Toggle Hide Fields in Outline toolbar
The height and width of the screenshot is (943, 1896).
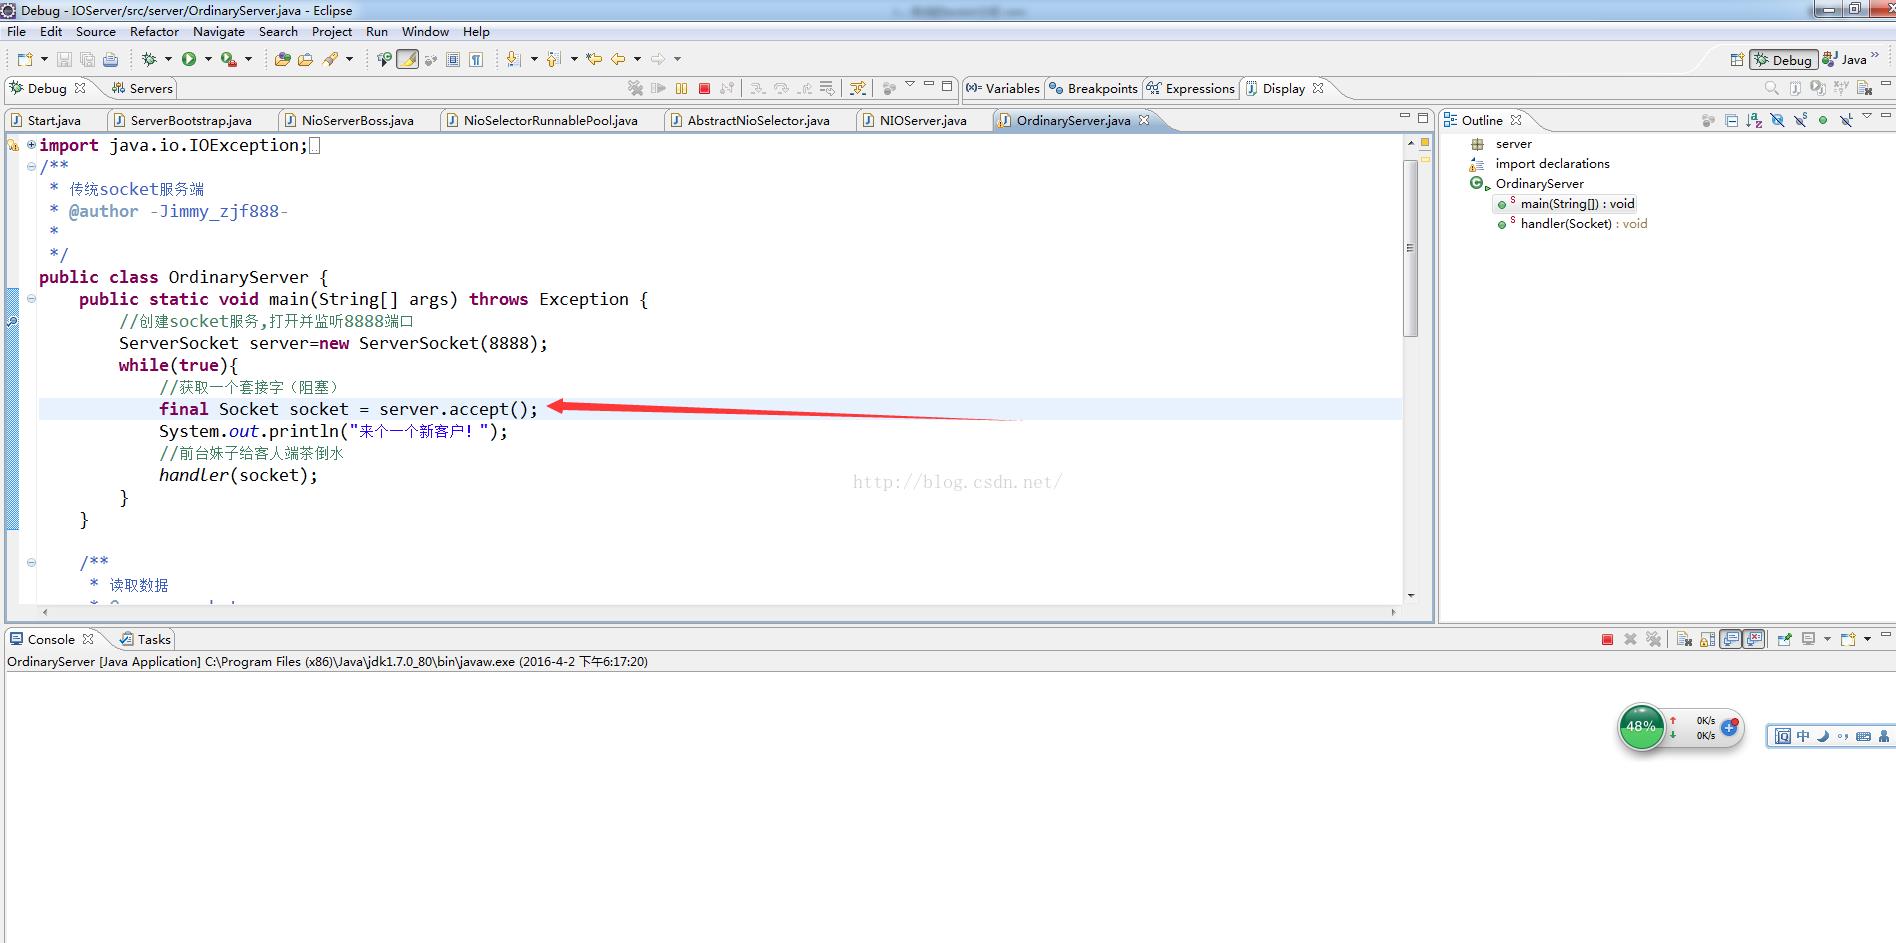coord(1777,120)
